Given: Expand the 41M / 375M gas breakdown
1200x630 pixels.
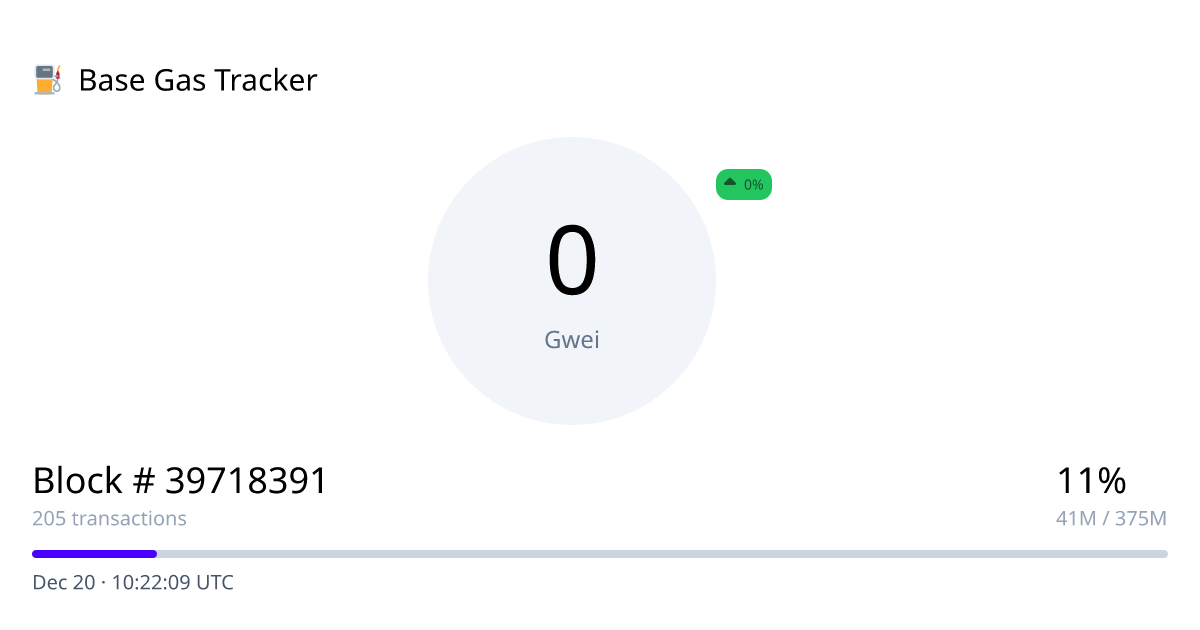Looking at the screenshot, I should click(x=1111, y=518).
